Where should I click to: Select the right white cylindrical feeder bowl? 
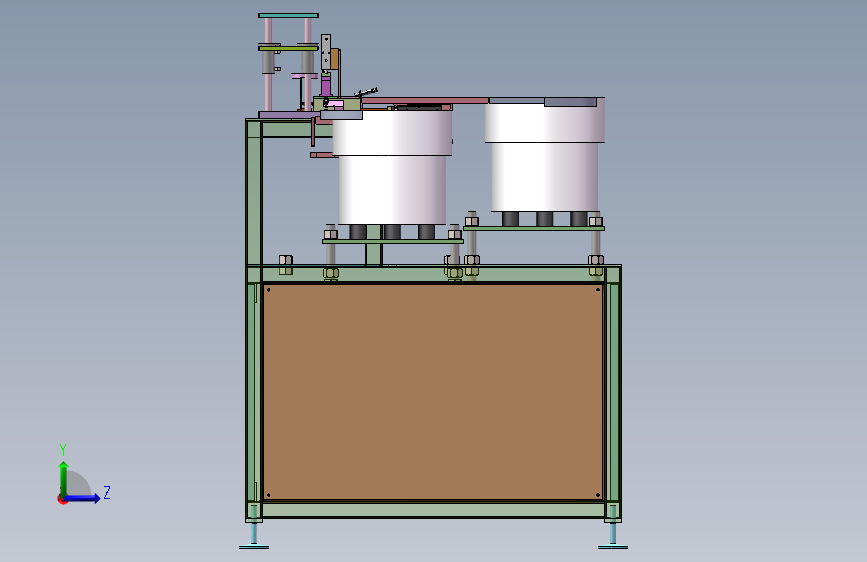pyautogui.click(x=545, y=155)
